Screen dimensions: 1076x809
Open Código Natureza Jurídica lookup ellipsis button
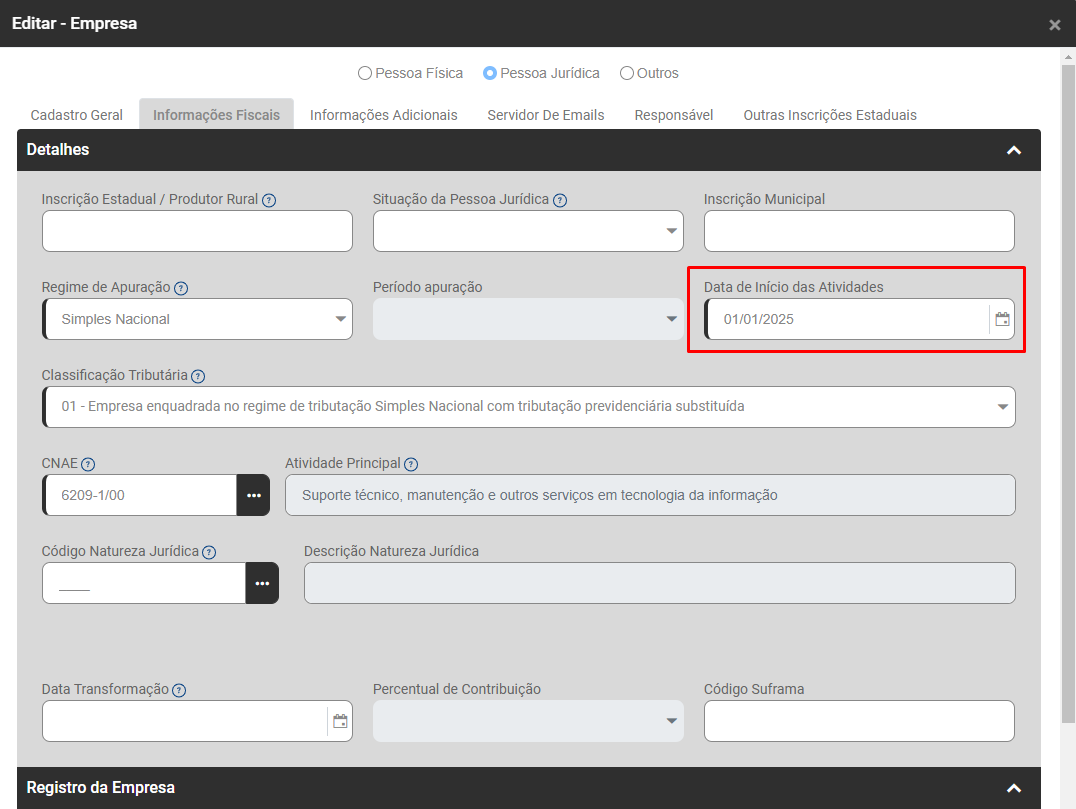pos(262,583)
